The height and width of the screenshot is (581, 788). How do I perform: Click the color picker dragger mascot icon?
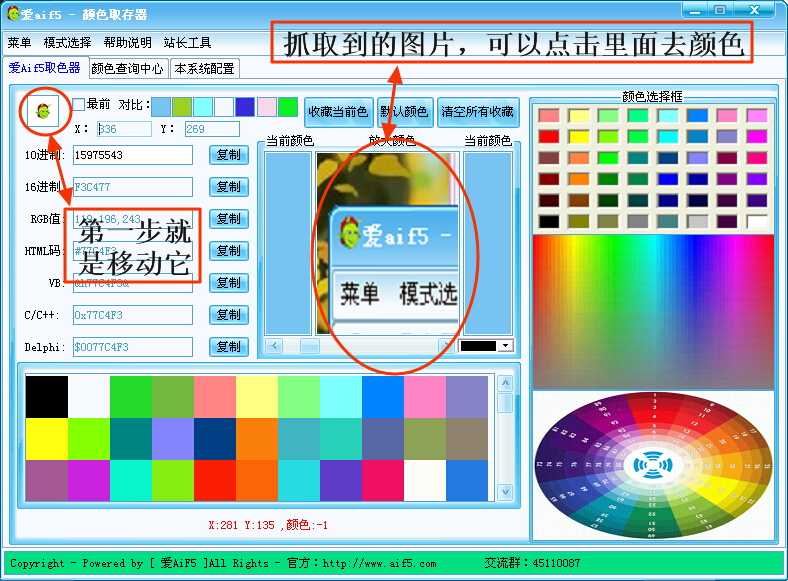tap(44, 111)
